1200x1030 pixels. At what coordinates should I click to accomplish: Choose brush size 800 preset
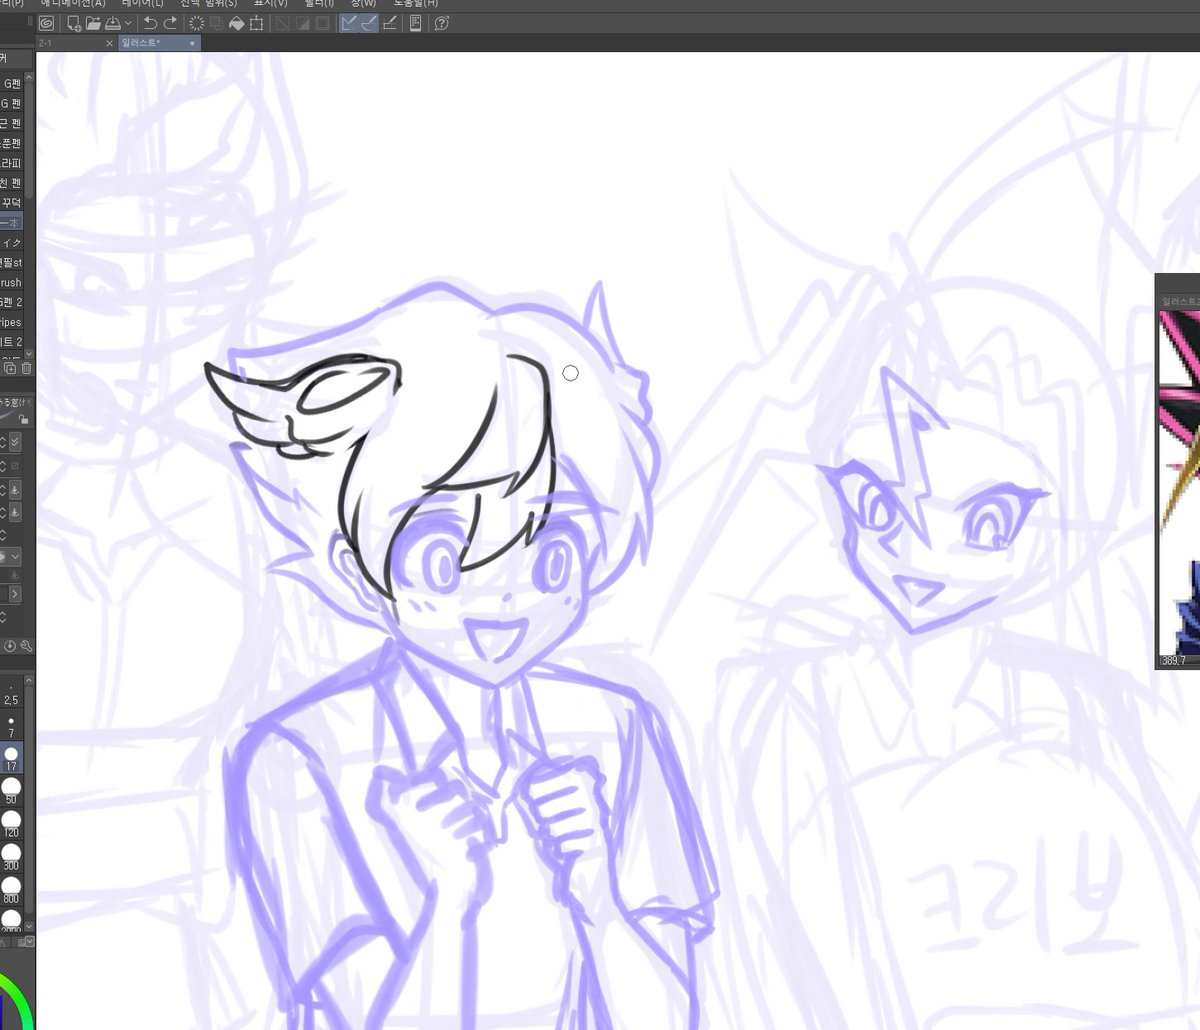click(x=11, y=891)
